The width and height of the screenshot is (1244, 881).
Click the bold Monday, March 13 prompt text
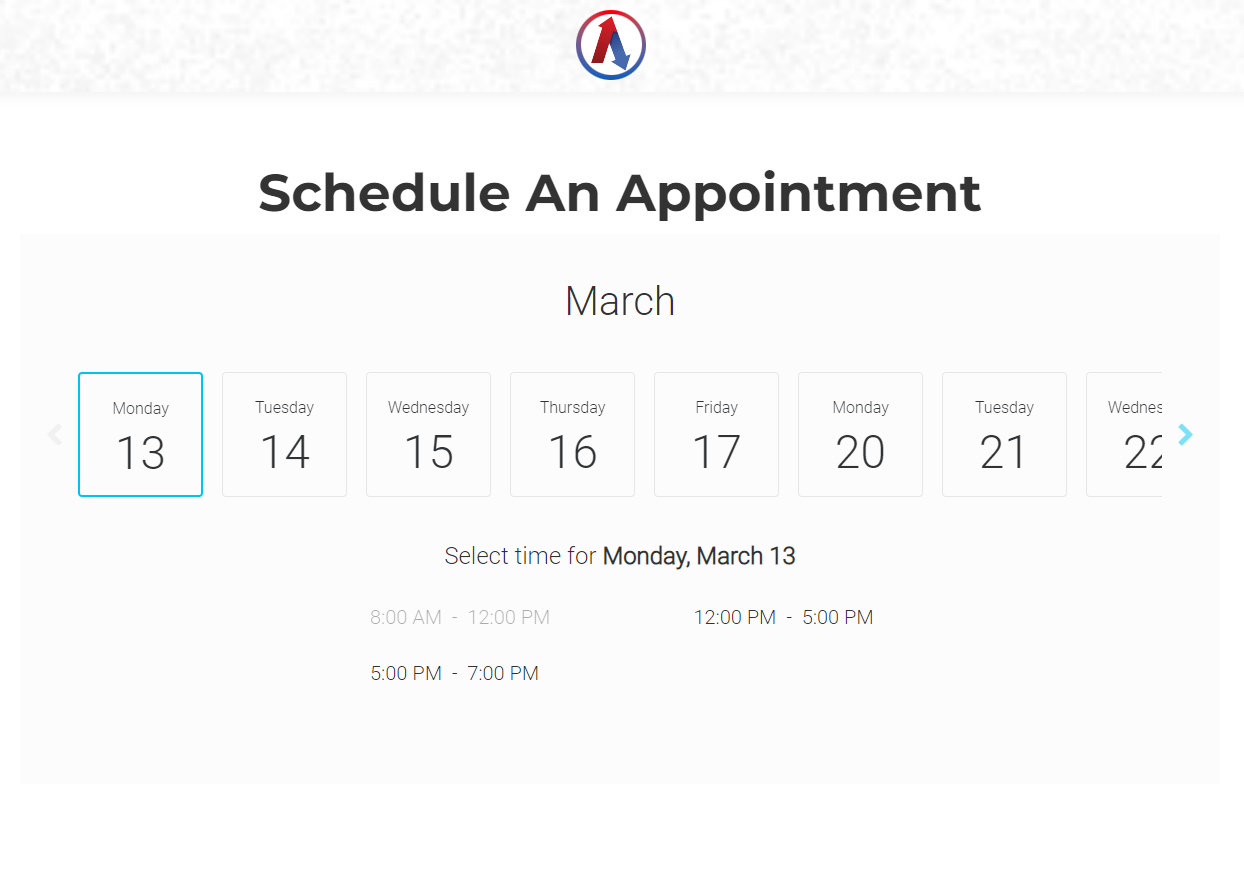[x=698, y=556]
